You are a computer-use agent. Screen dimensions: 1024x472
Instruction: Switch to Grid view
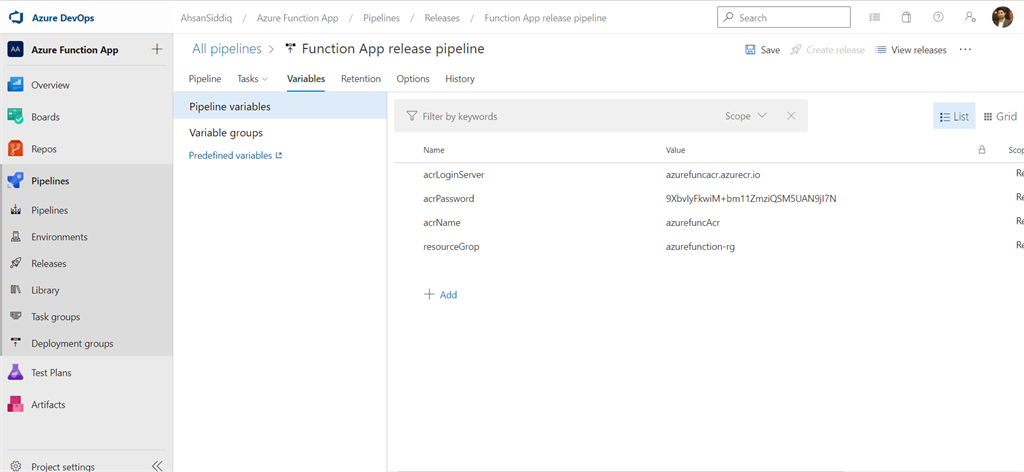[x=1000, y=116]
